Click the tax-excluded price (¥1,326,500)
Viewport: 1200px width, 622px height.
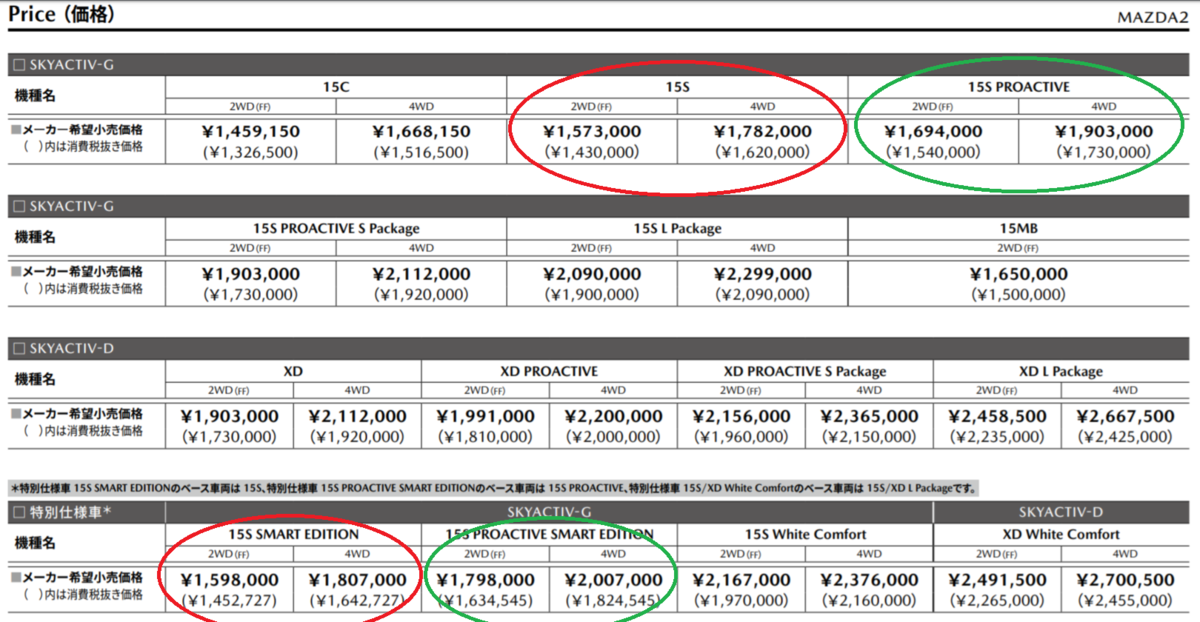251,153
